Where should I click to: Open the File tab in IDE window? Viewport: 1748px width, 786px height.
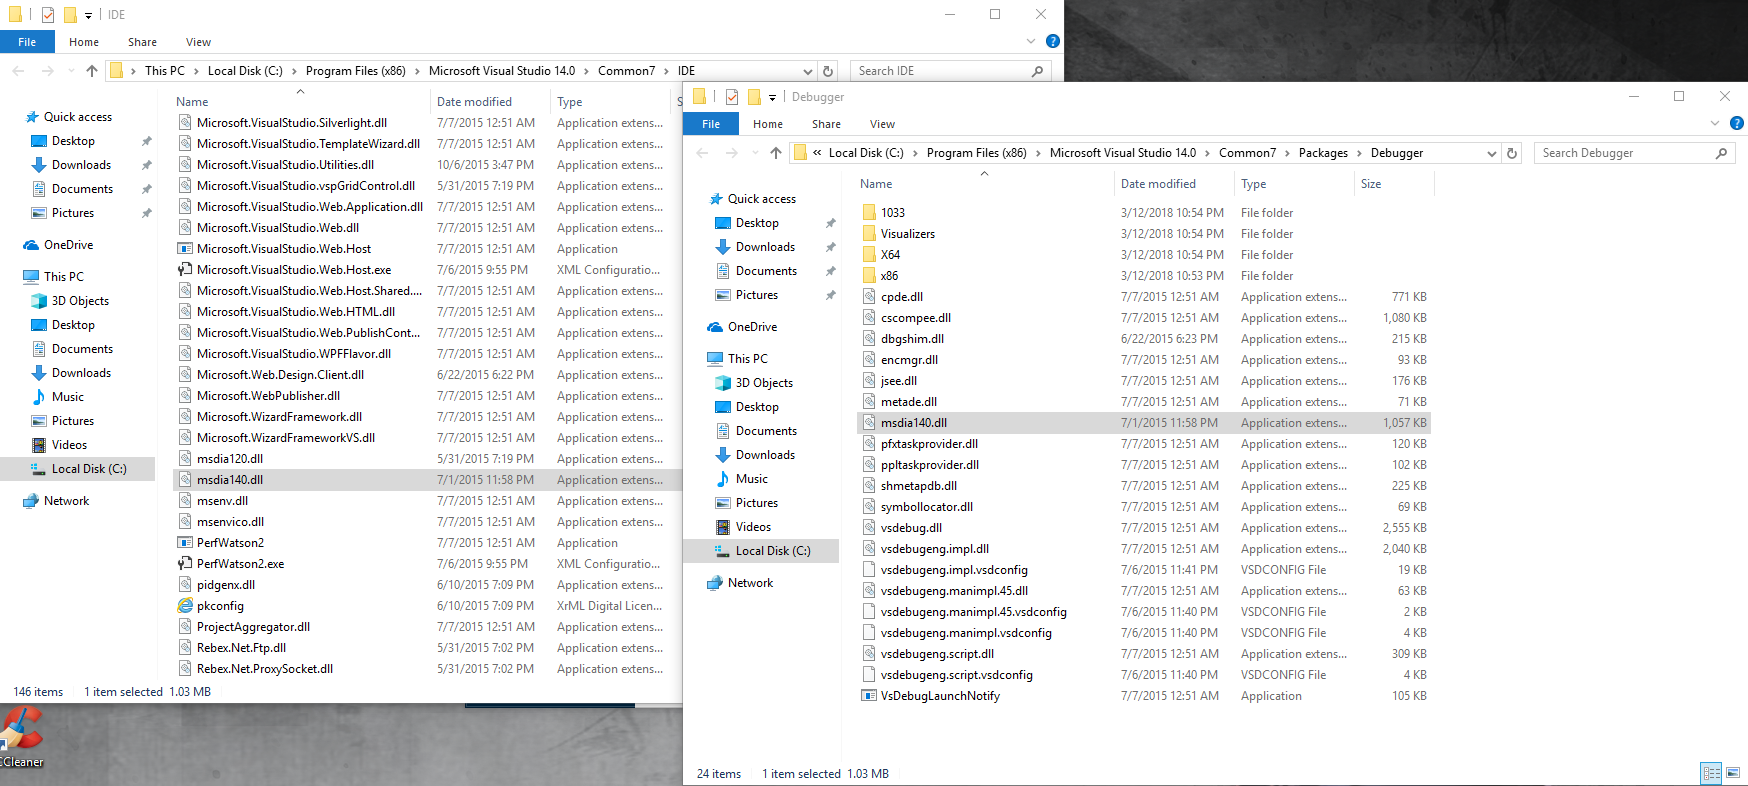[27, 42]
